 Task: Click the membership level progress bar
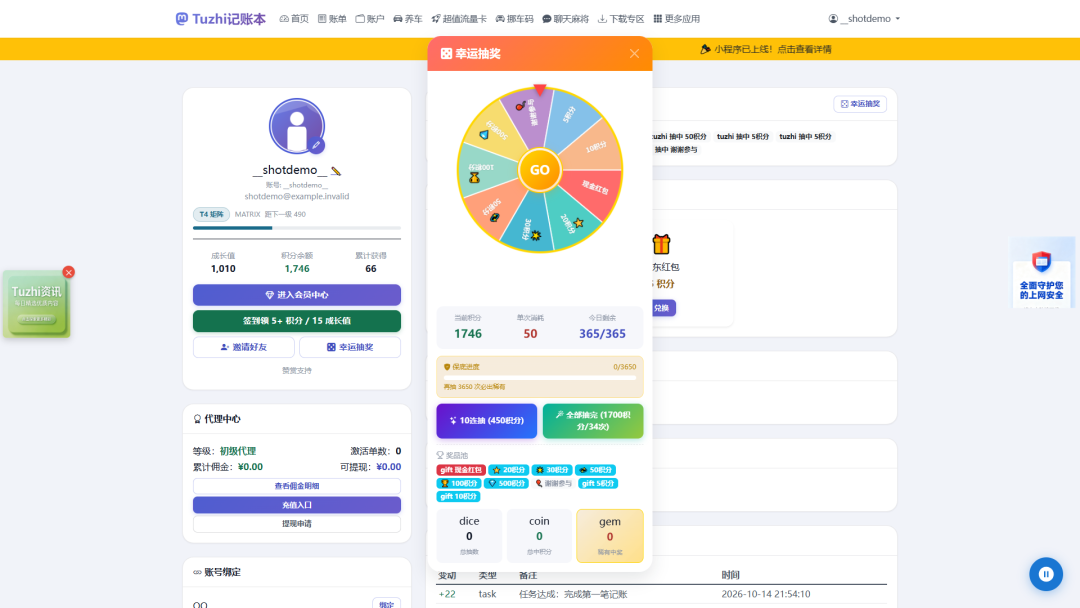(x=297, y=228)
